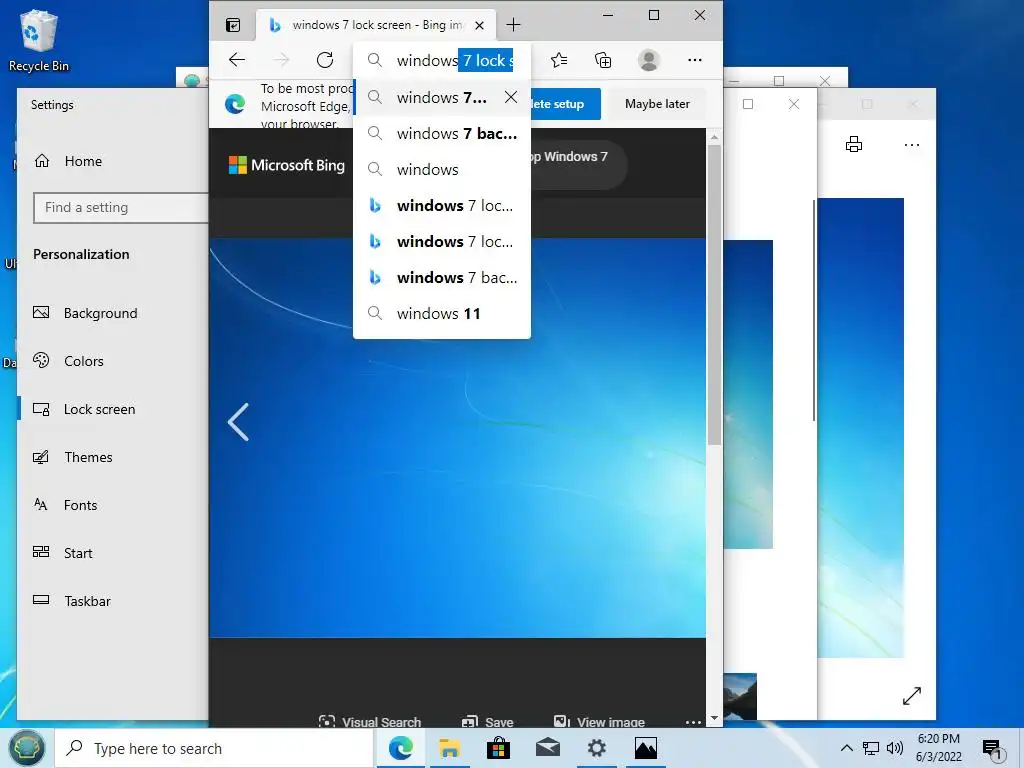This screenshot has height=768, width=1024.
Task: Go to previous image with left arrow
Action: (x=238, y=422)
